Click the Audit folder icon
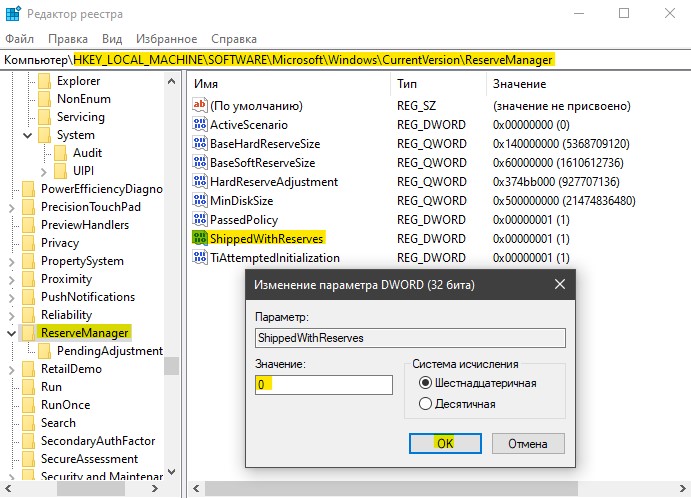 coord(60,153)
